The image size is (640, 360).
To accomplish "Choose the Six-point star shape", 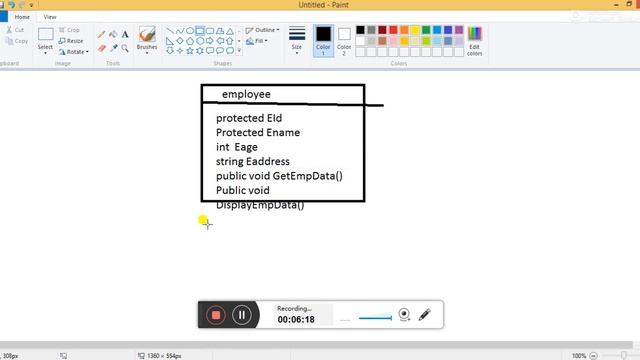I will (200, 51).
